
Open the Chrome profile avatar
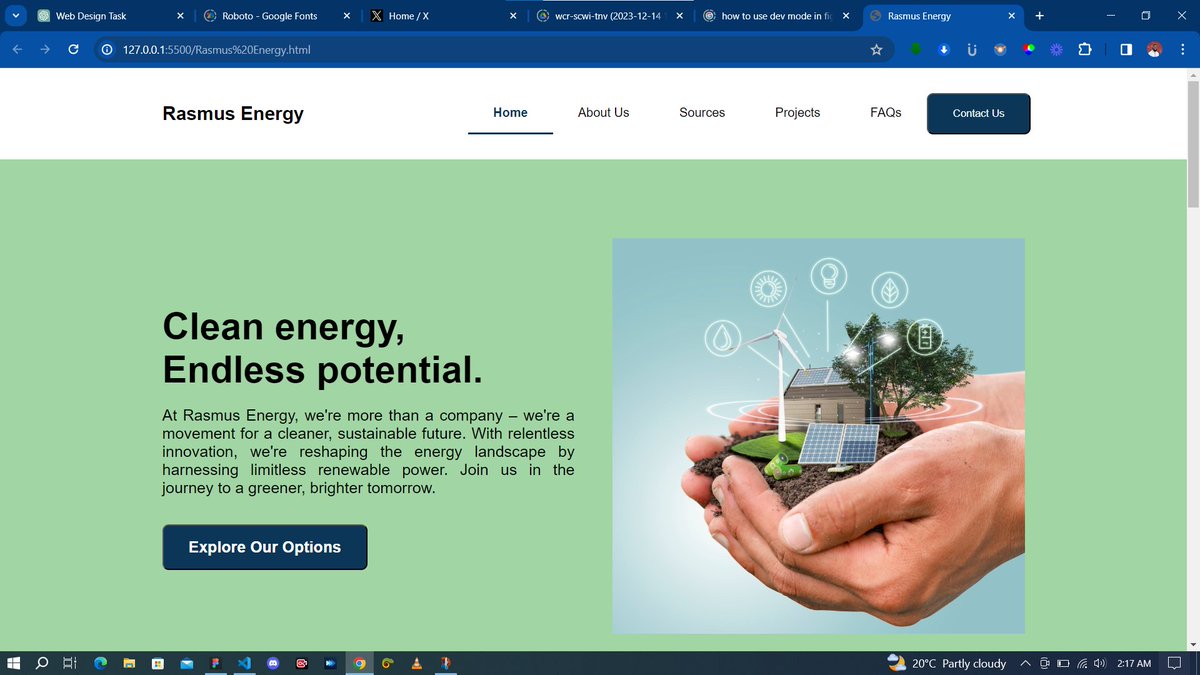[1154, 49]
